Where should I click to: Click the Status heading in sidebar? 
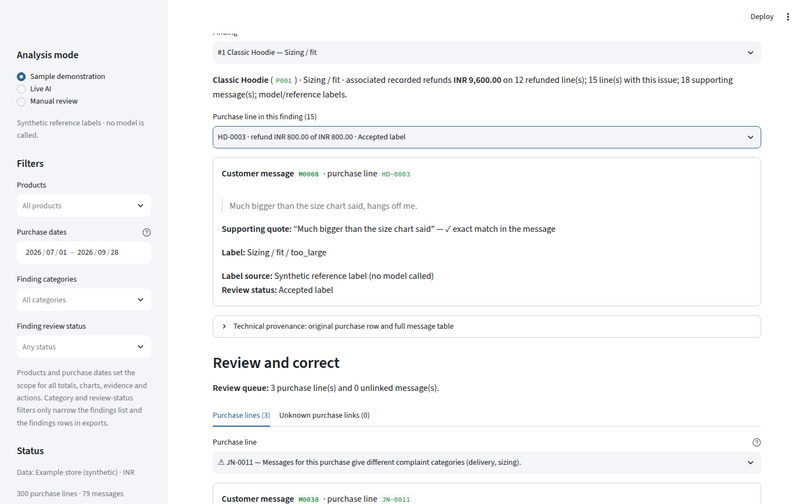30,451
